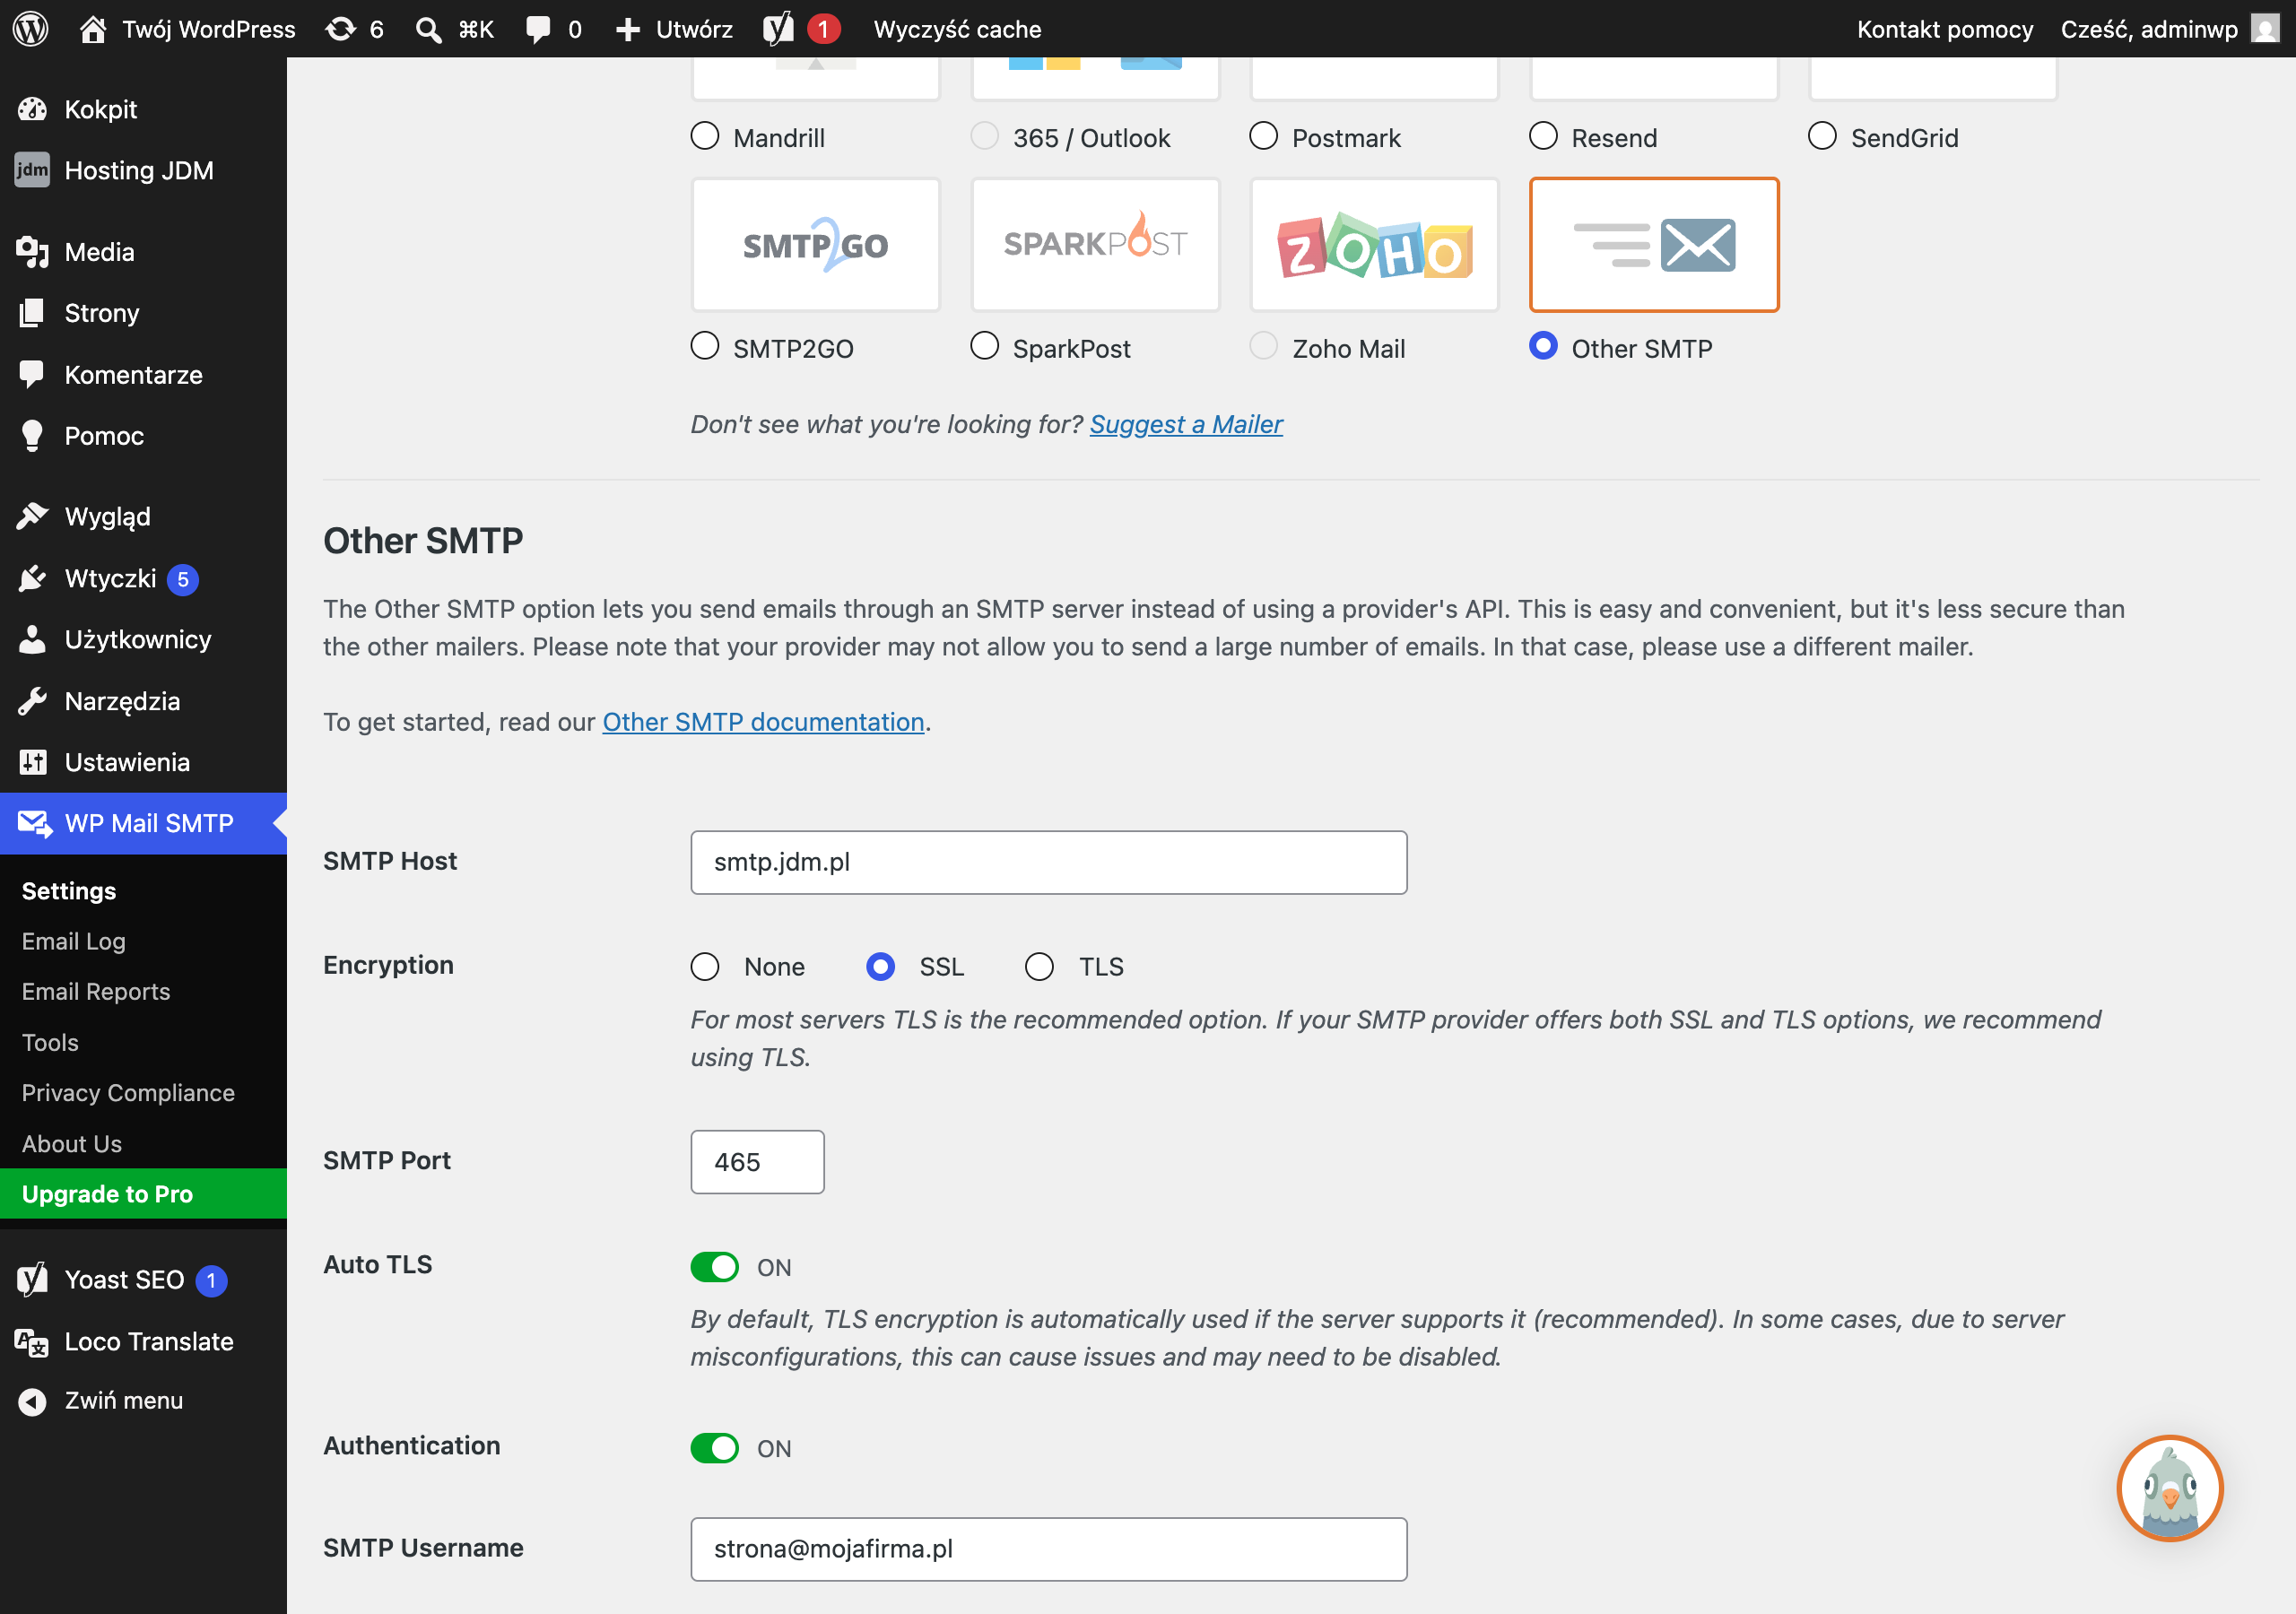Click Kontakt pomocy in admin bar
This screenshot has width=2296, height=1614.
pyautogui.click(x=1945, y=29)
